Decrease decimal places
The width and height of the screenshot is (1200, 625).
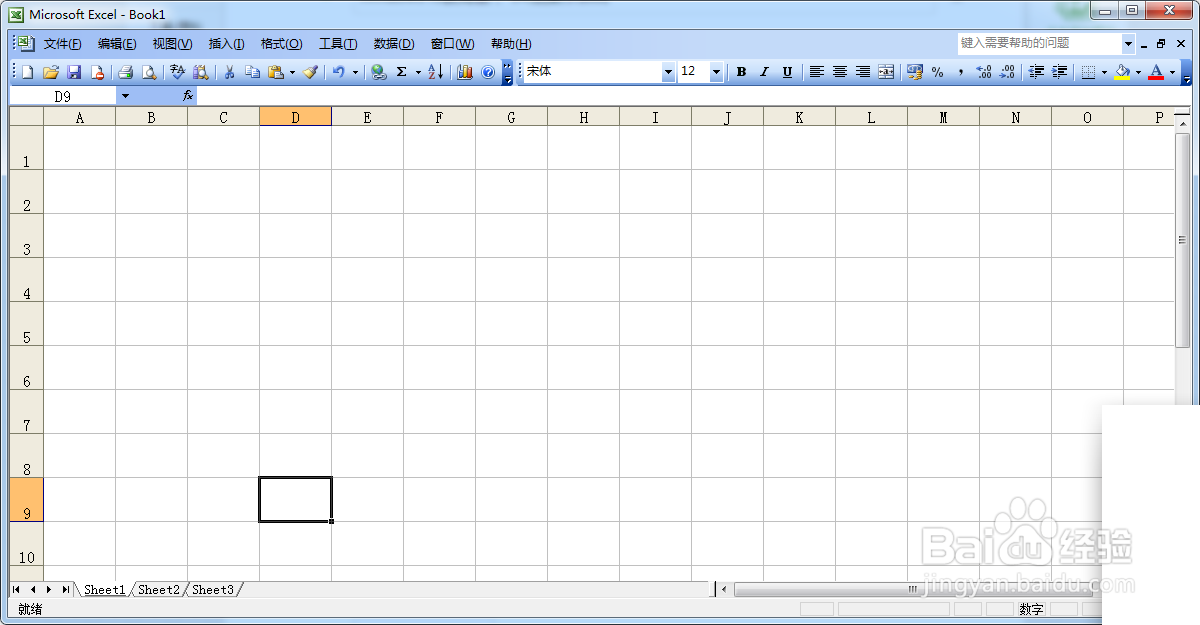coord(1007,72)
